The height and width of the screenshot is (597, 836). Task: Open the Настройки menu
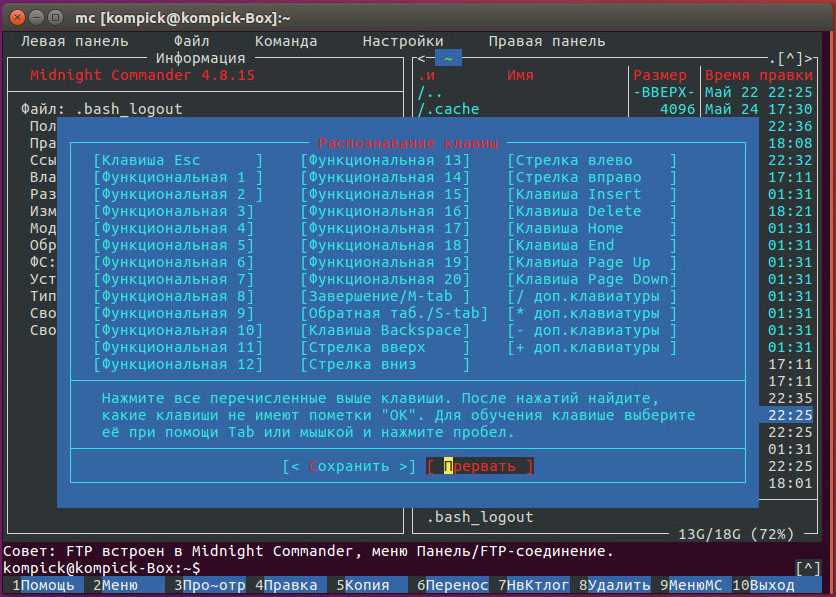click(403, 41)
